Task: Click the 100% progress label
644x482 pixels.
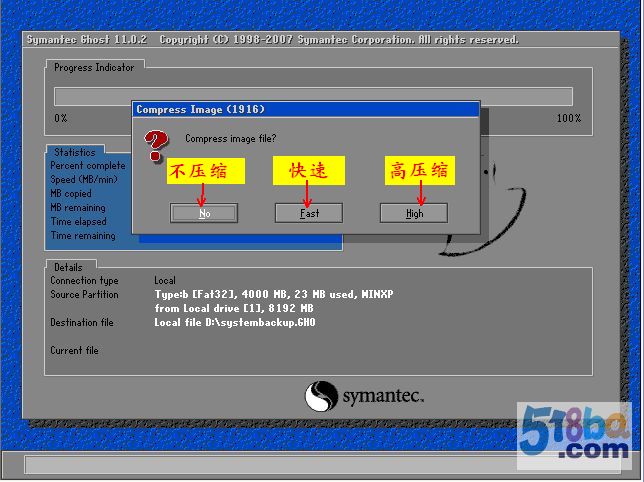Action: 569,118
